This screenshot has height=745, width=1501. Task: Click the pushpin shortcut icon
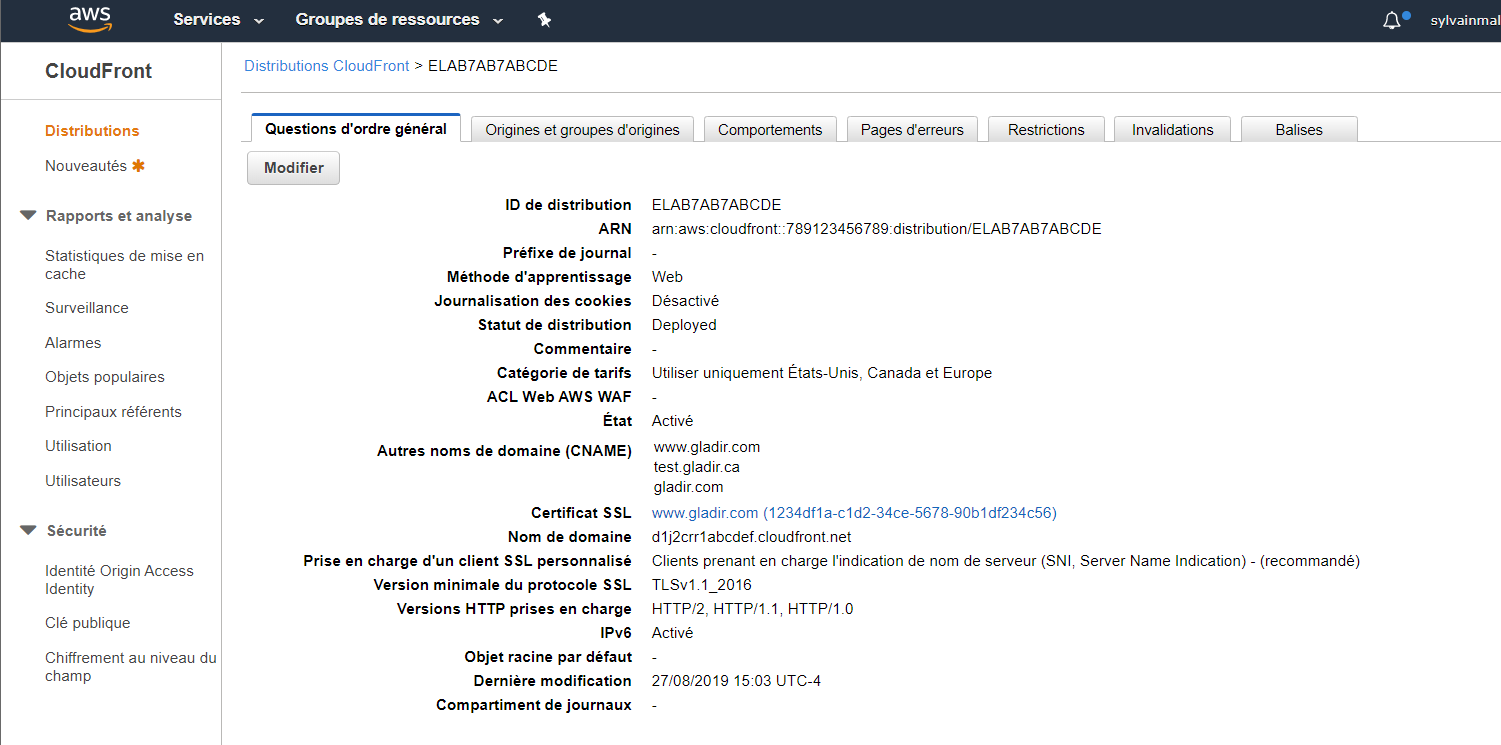point(544,19)
